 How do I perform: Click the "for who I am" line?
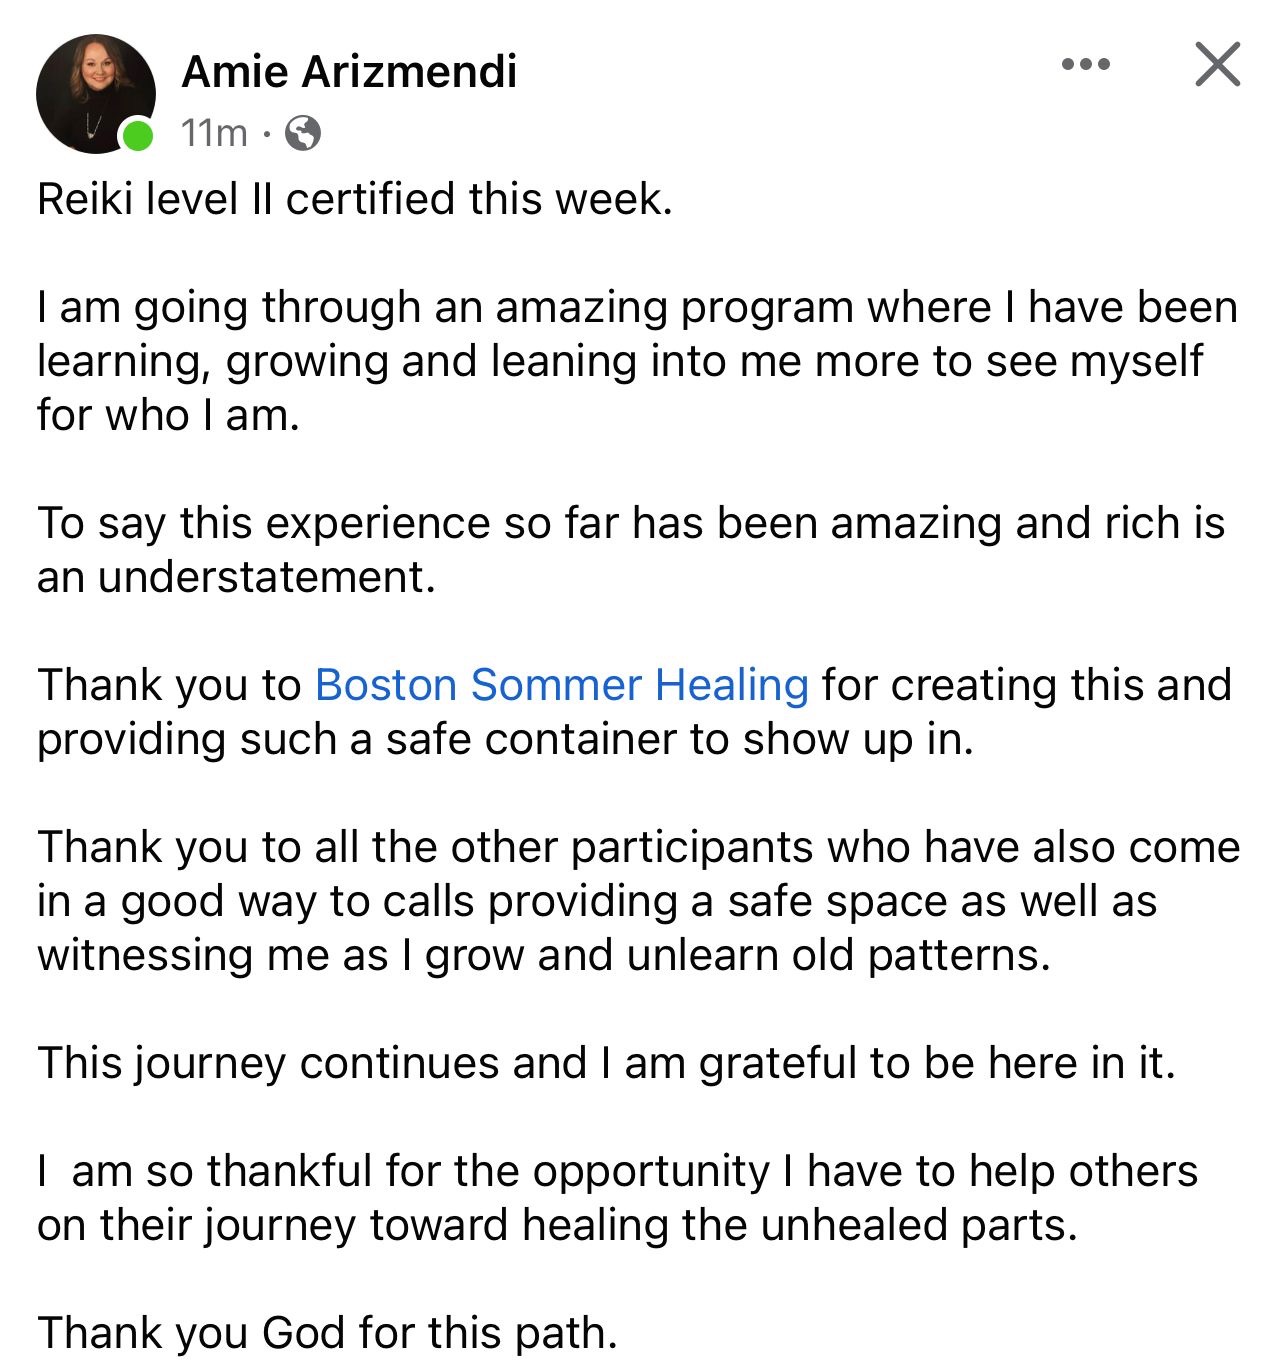(x=168, y=415)
